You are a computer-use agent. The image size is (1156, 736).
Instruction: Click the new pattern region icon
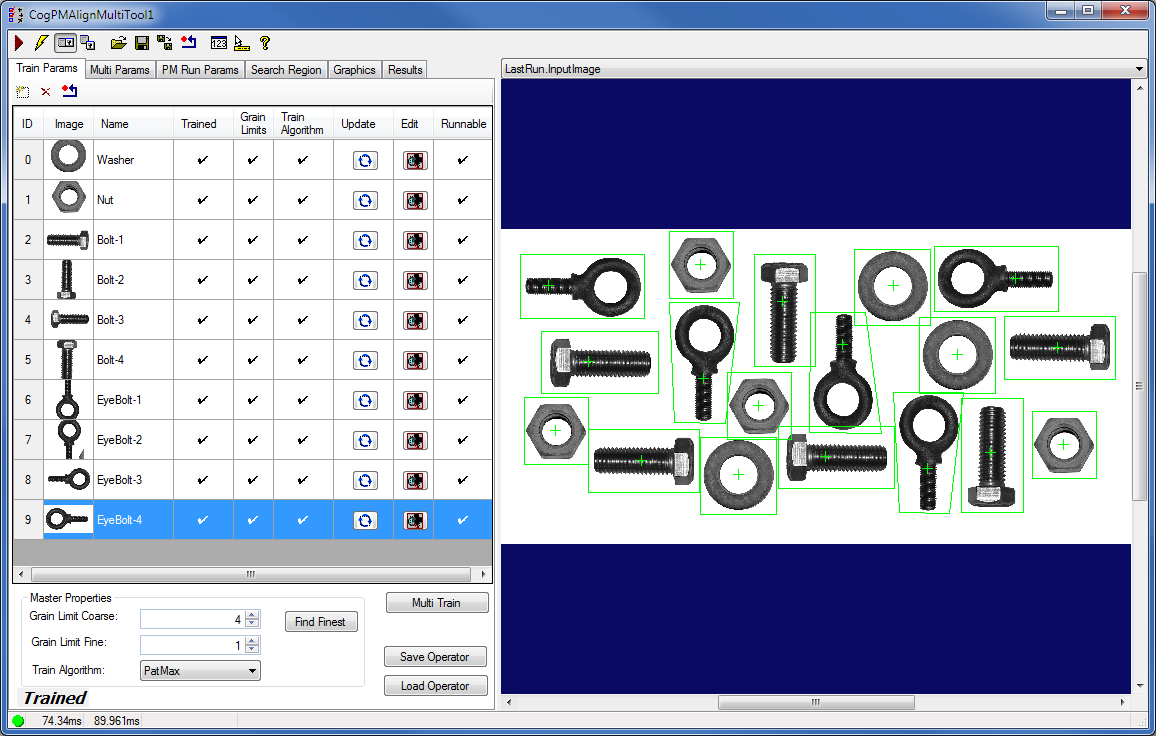[x=22, y=91]
